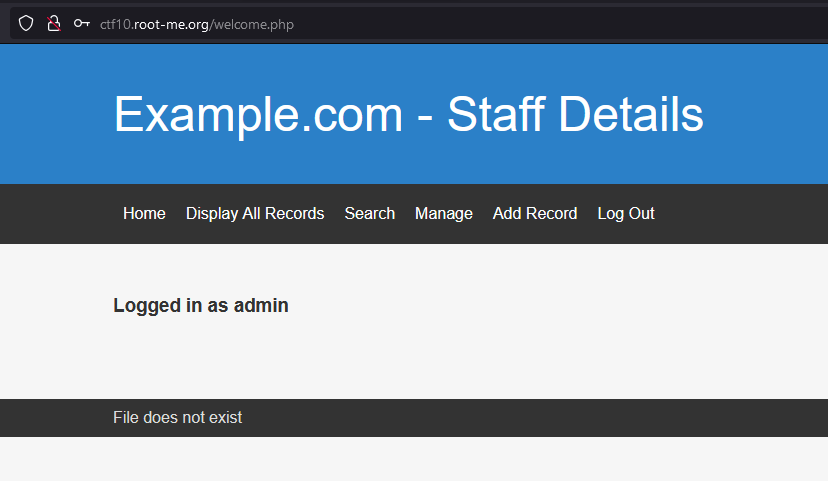Click the 'Staff Details' words in header
The height and width of the screenshot is (481, 828).
tap(575, 114)
